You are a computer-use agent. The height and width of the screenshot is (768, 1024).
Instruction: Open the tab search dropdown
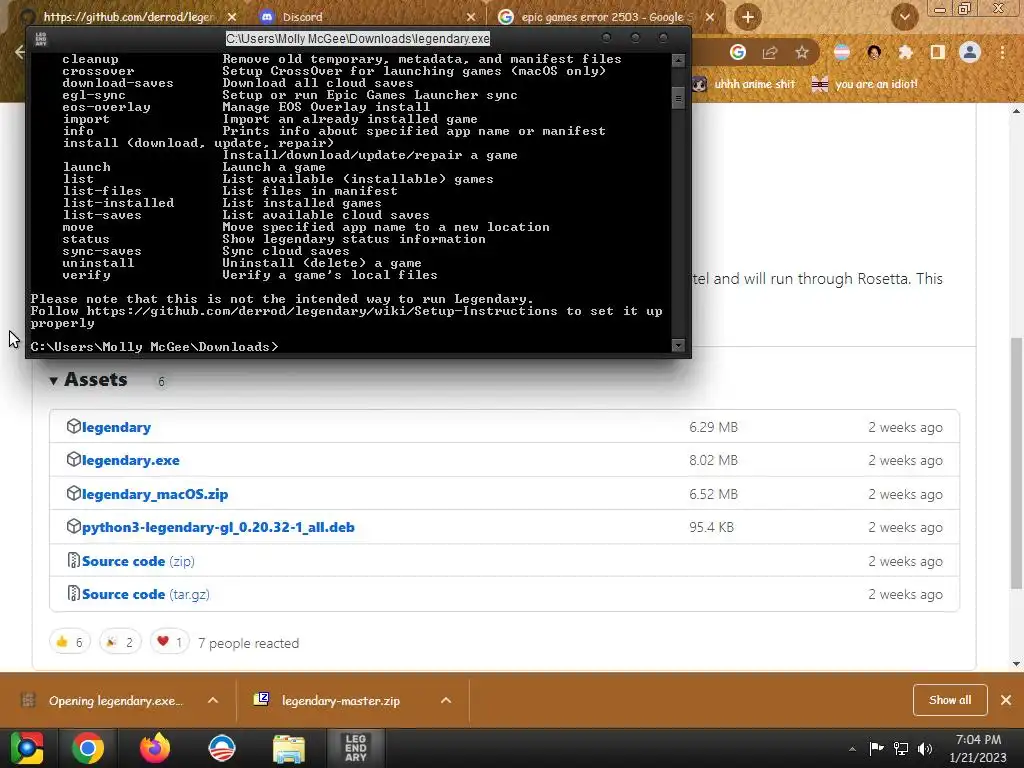click(904, 17)
